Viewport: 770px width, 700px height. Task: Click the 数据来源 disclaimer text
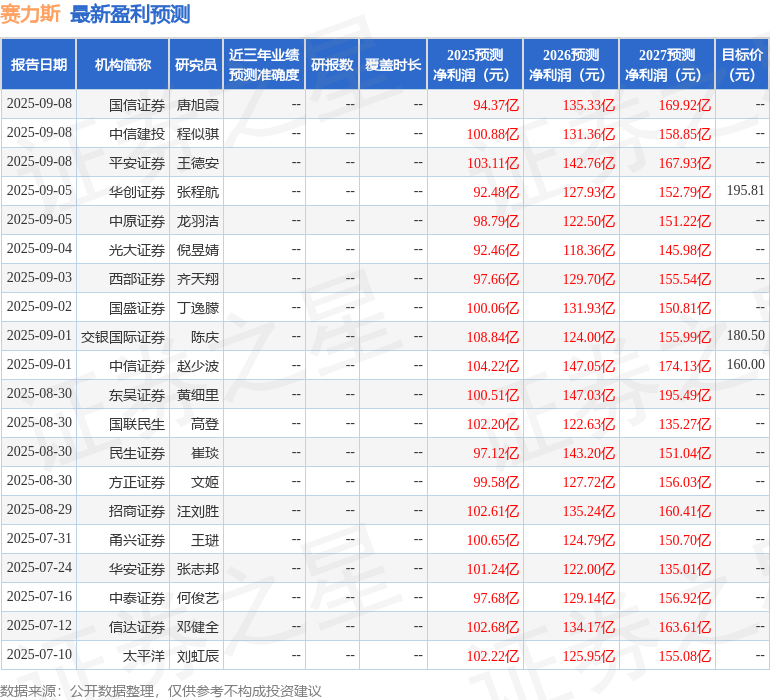pyautogui.click(x=161, y=691)
